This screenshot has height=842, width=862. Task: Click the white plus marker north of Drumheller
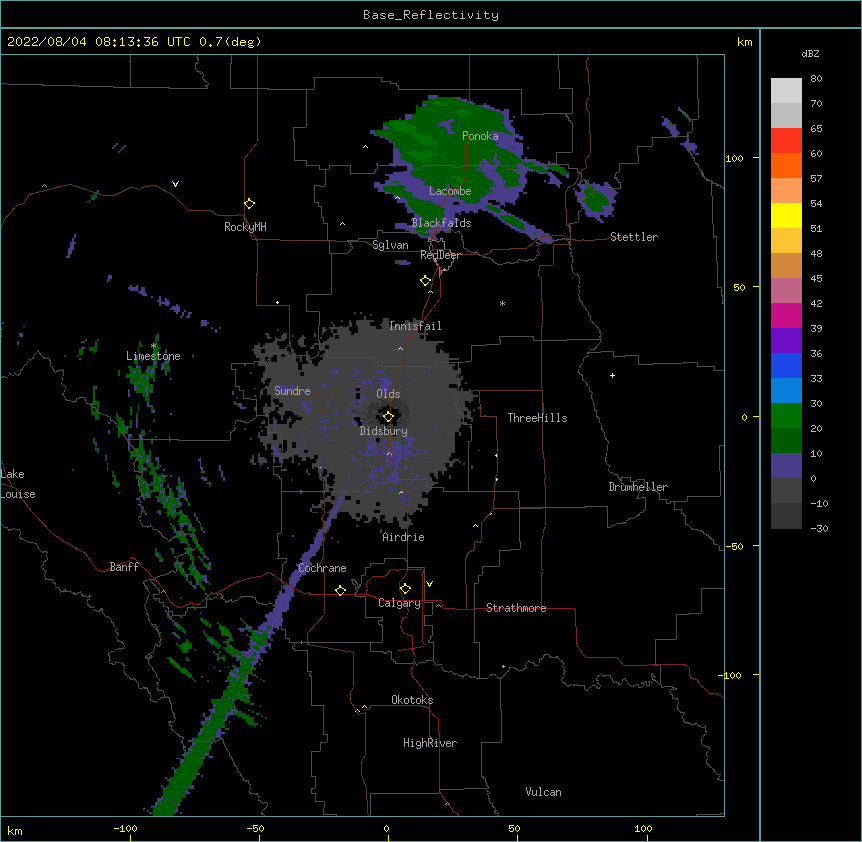612,375
